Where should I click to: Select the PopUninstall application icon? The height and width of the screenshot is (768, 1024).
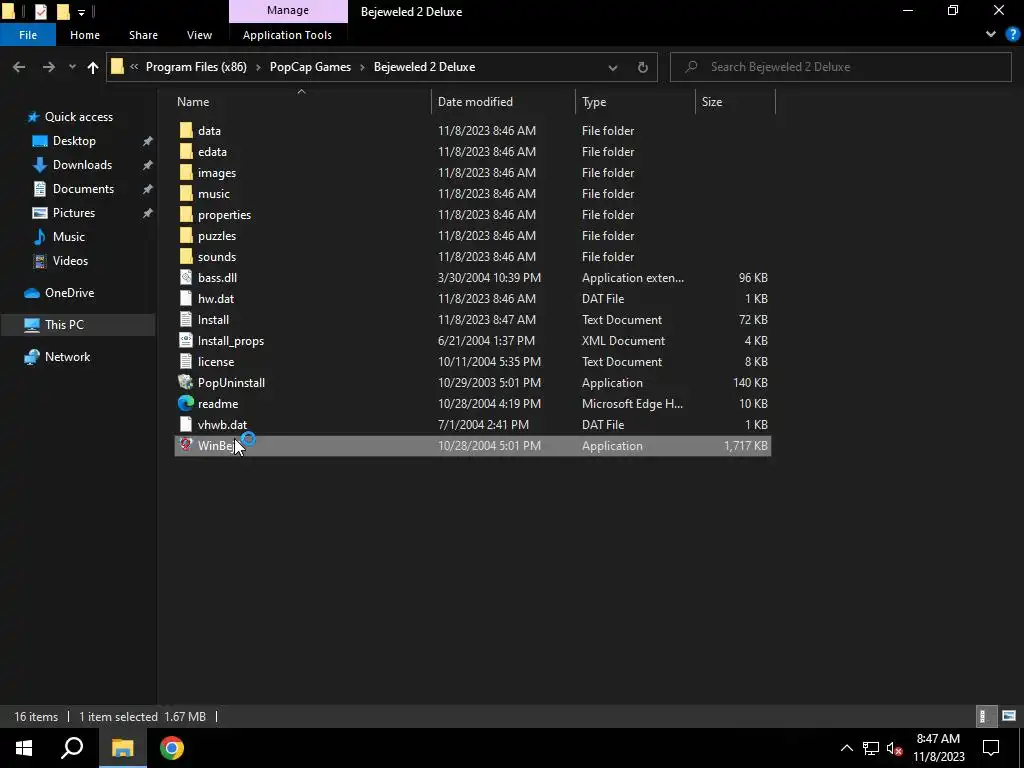coord(186,382)
